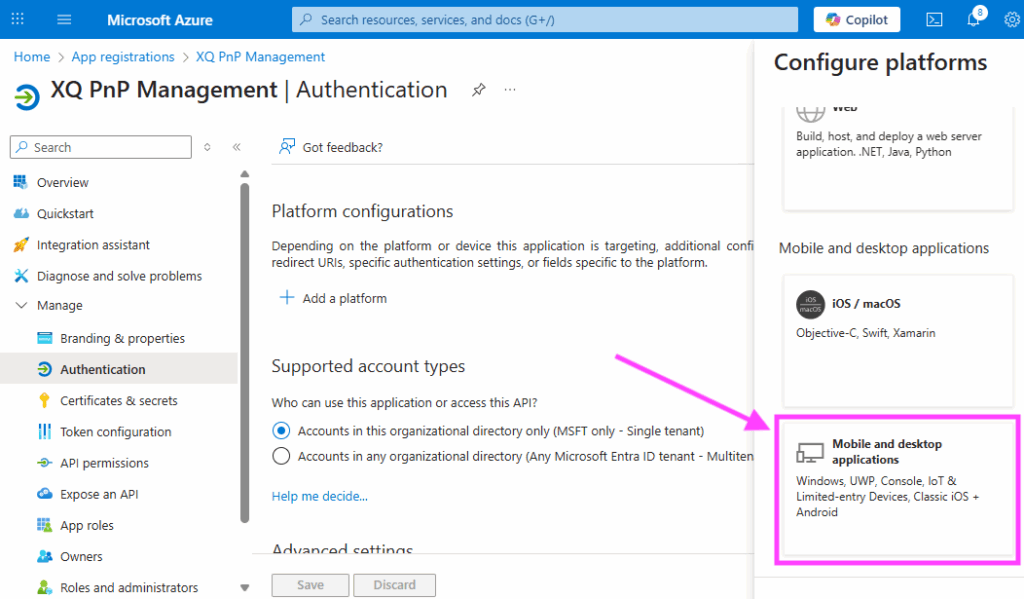Screen dimensions: 1024x599
Task: Pin the Authentication blade
Action: 478,90
